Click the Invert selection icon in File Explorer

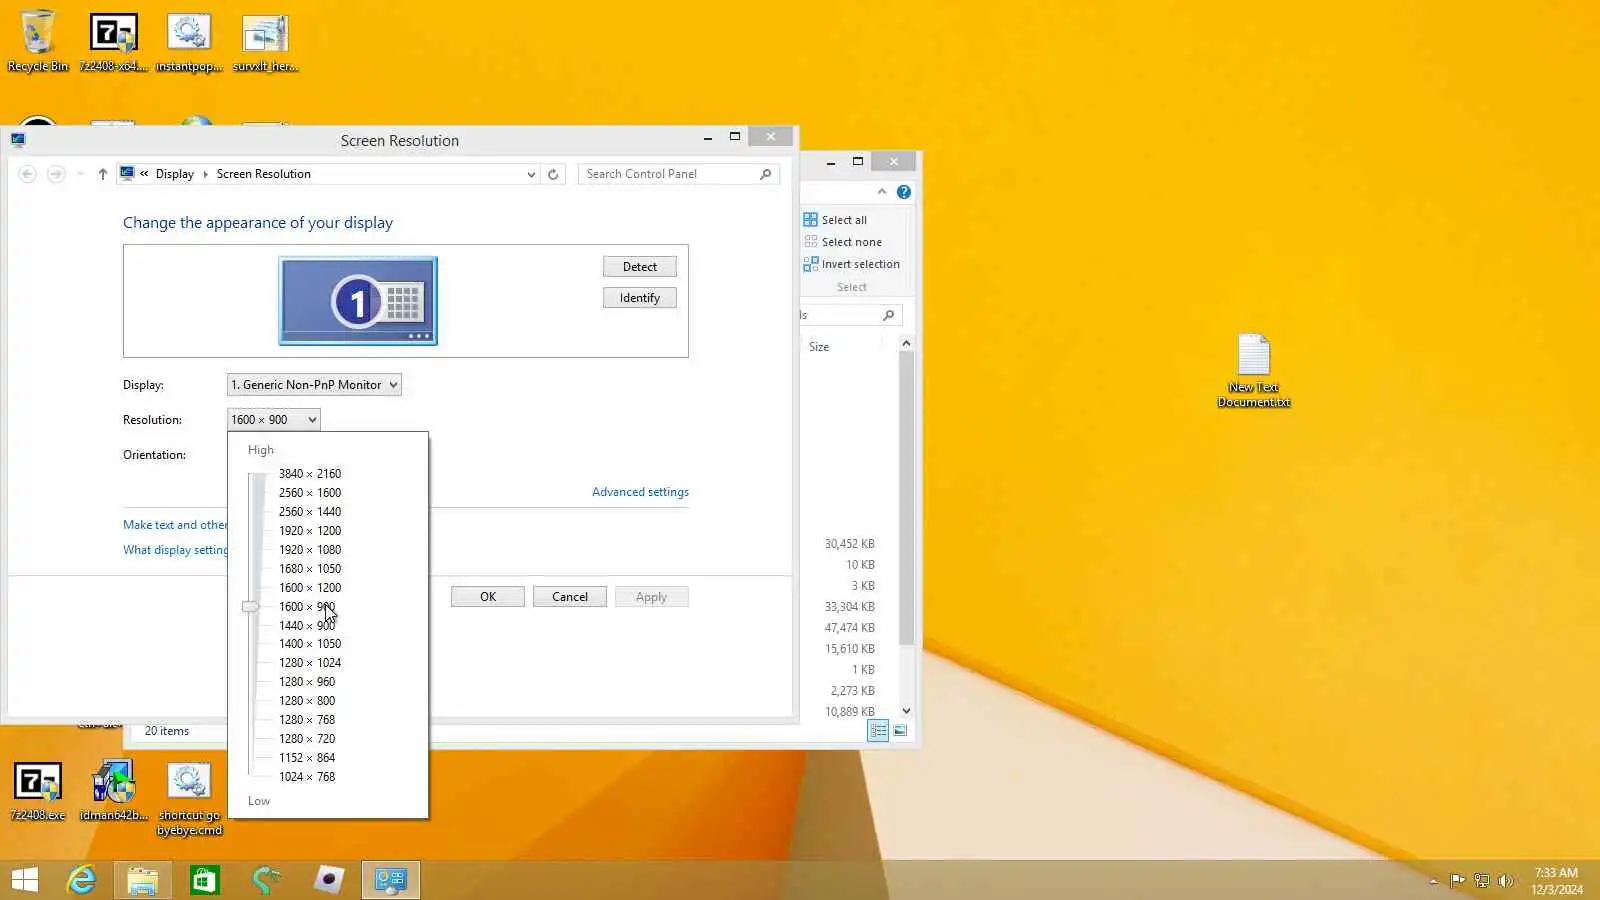point(810,264)
